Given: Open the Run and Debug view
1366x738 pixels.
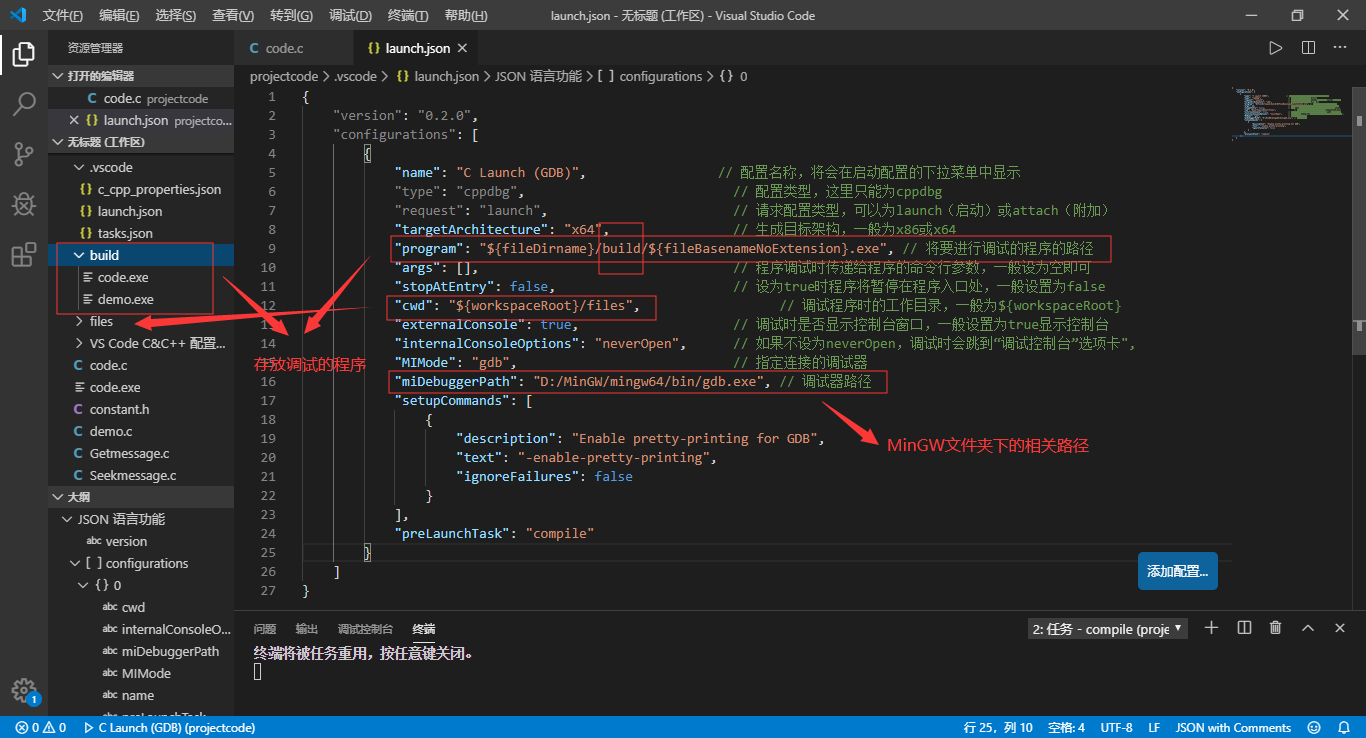Looking at the screenshot, I should [x=24, y=204].
